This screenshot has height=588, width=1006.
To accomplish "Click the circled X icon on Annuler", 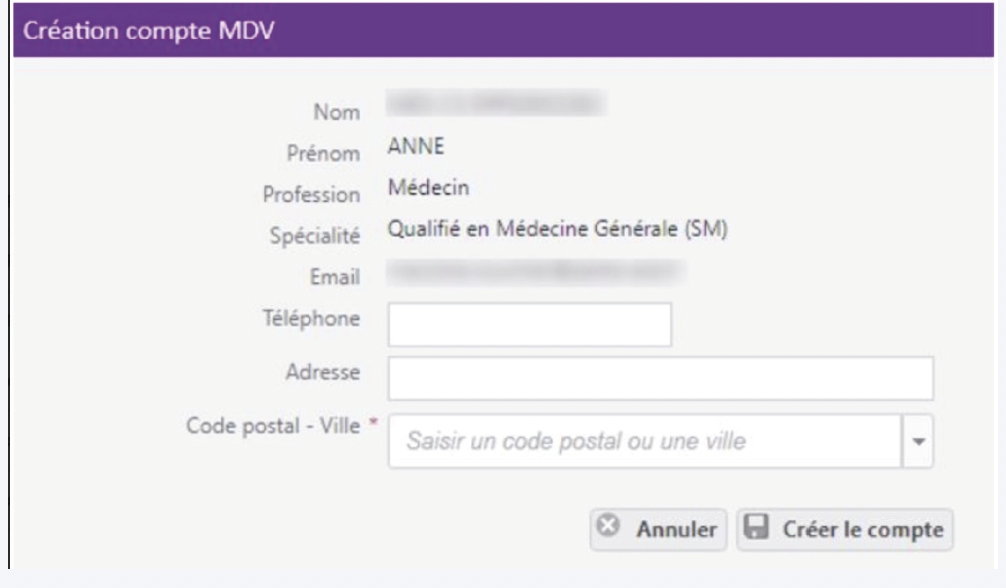I will [x=608, y=525].
